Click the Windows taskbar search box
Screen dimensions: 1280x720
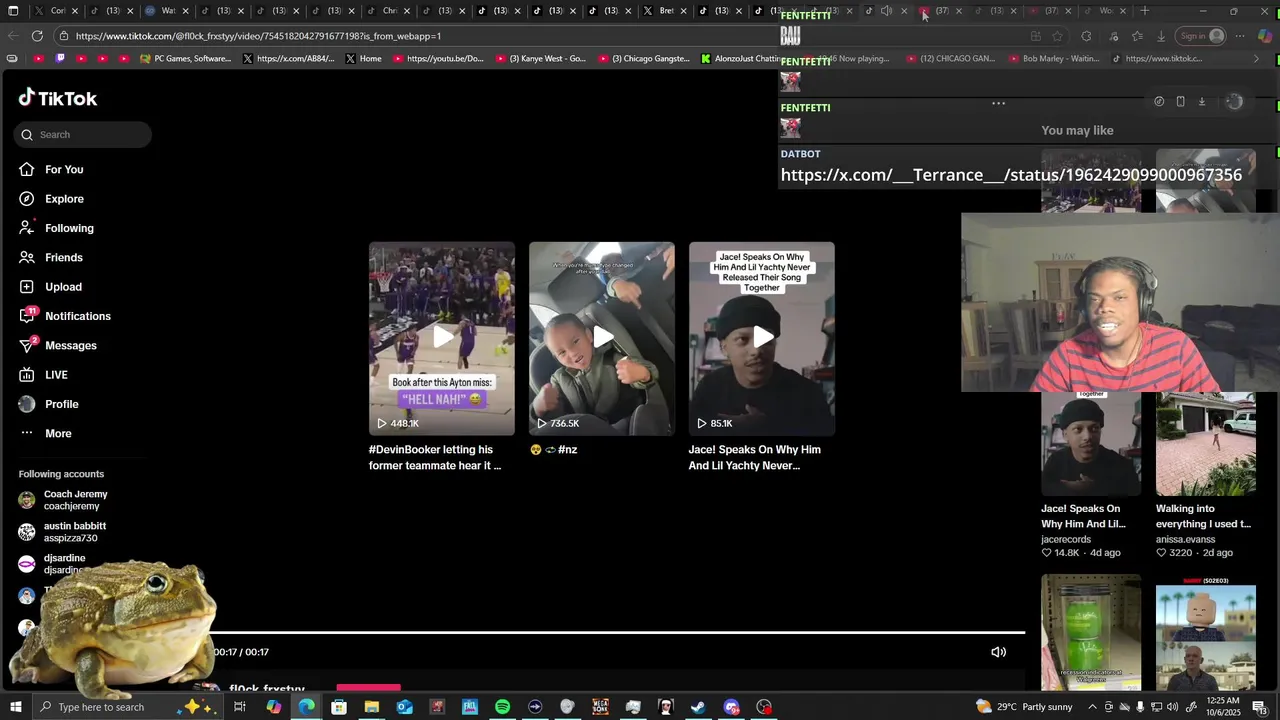(x=126, y=707)
